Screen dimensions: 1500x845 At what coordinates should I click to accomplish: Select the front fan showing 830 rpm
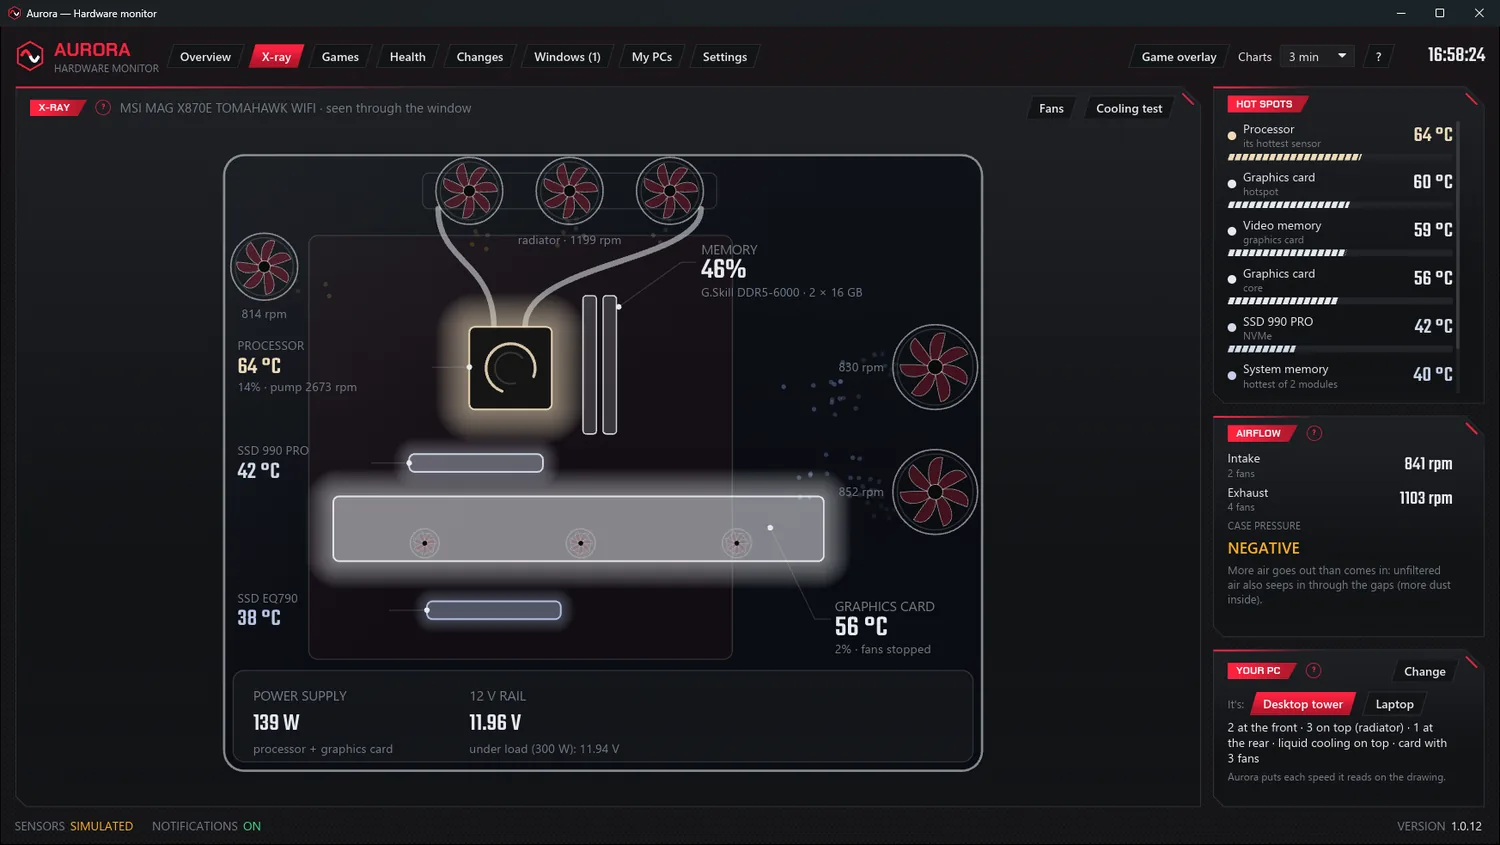click(935, 367)
